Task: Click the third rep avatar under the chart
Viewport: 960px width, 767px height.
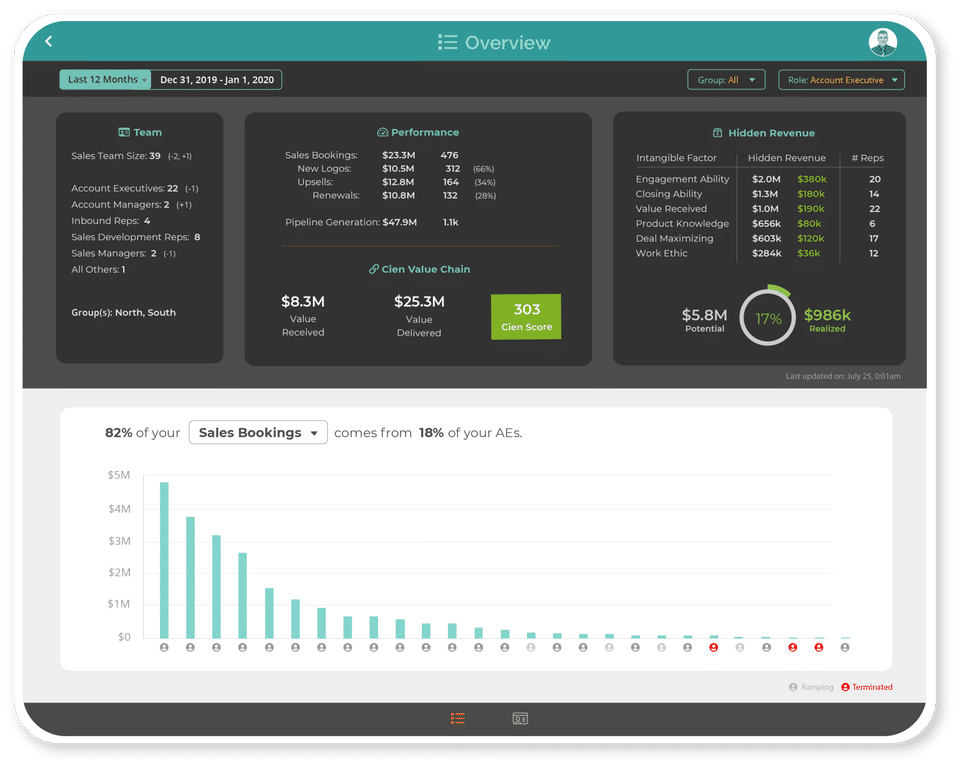Action: (216, 647)
